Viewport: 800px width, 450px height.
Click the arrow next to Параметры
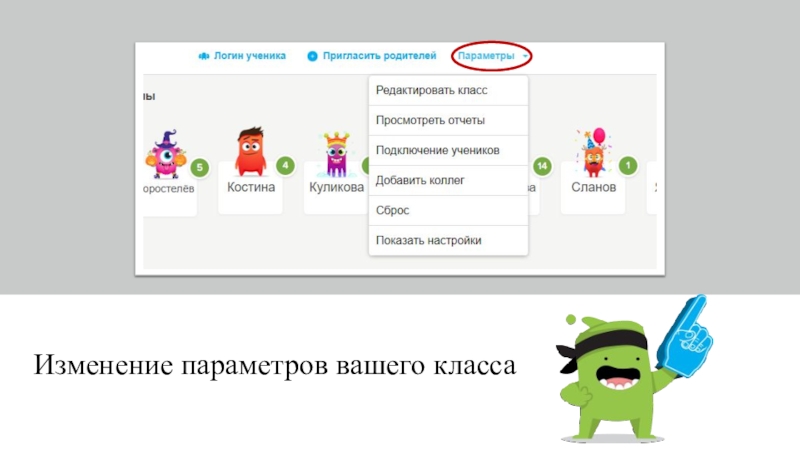526,57
